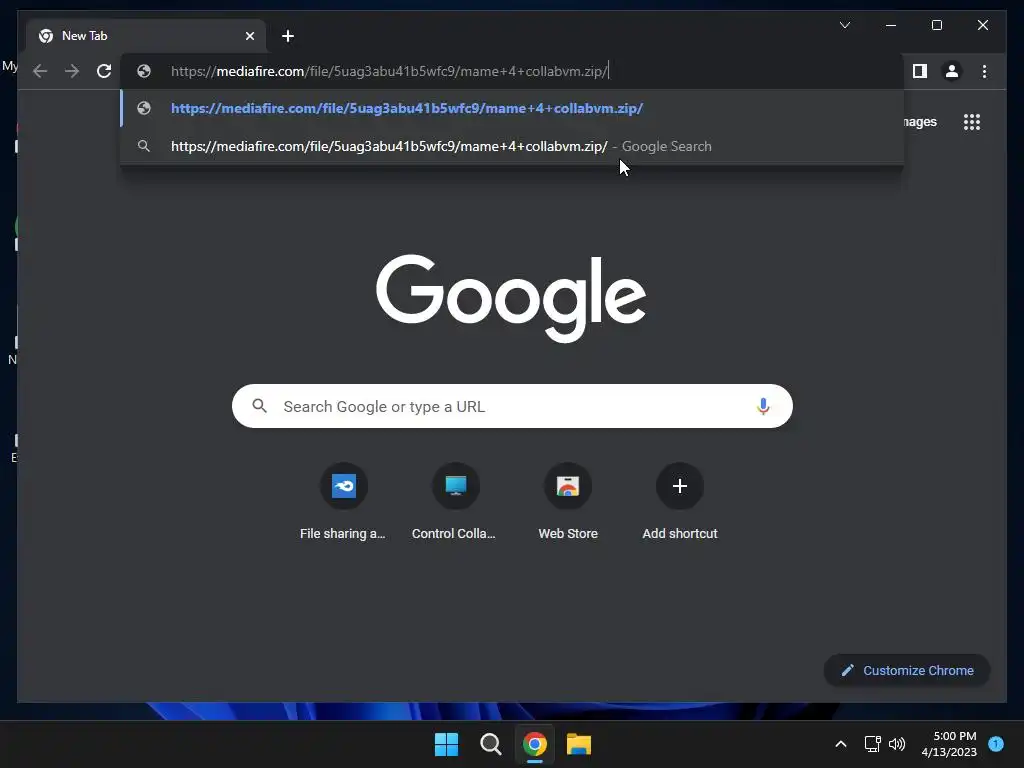Minimize the Chrome window
This screenshot has height=768, width=1024.
click(891, 25)
